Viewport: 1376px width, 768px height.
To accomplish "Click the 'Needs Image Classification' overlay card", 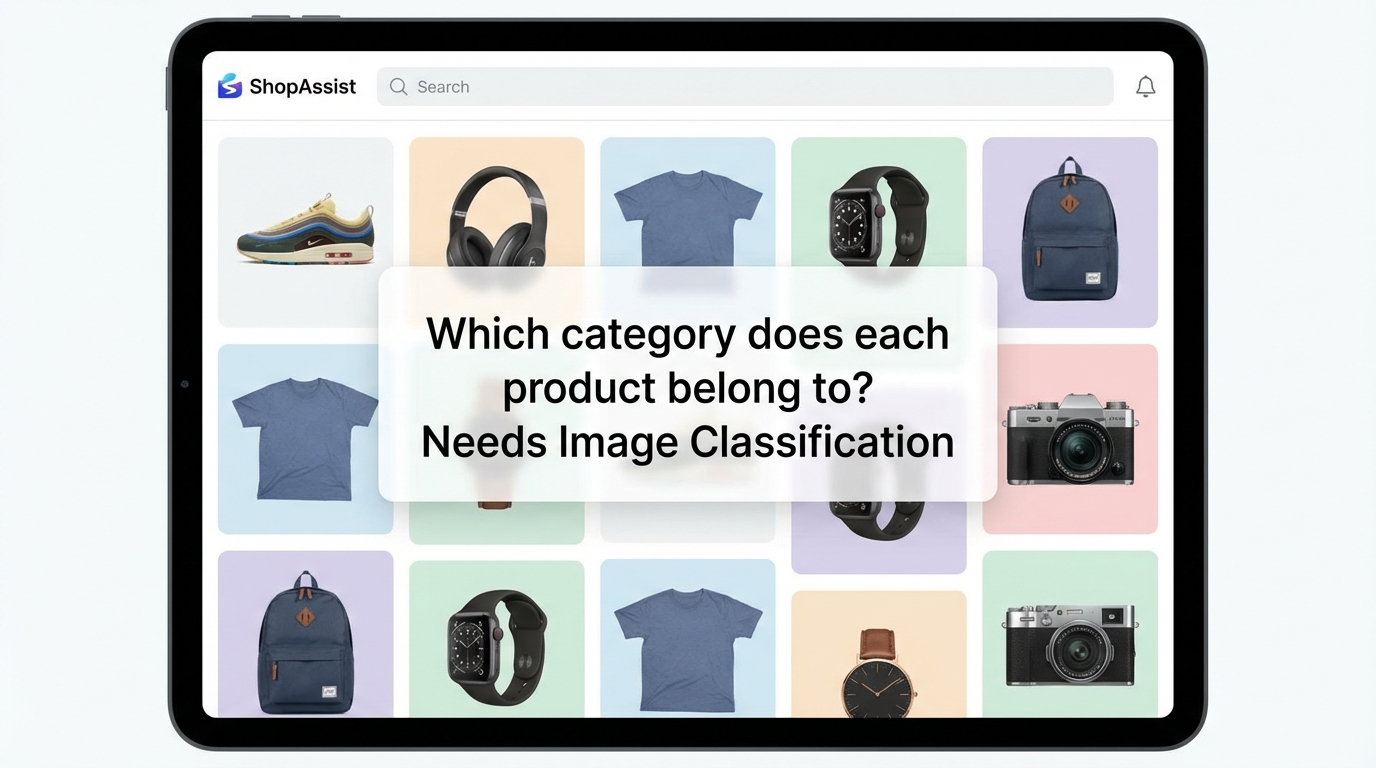I will [x=687, y=385].
